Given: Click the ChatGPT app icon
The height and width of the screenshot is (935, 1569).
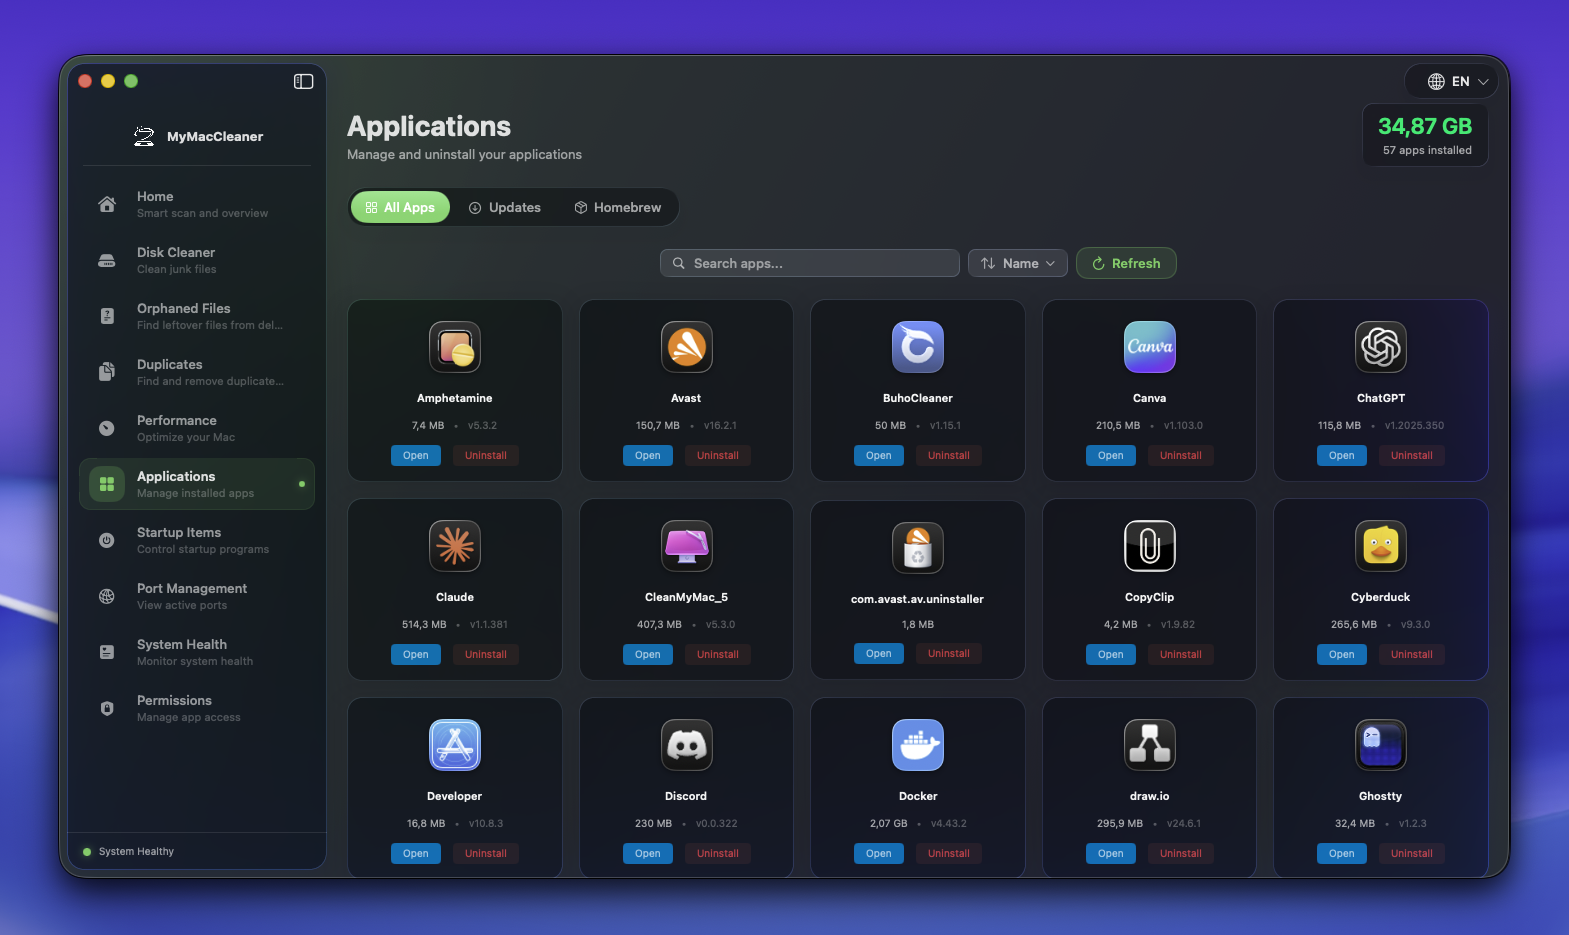Looking at the screenshot, I should [1381, 347].
